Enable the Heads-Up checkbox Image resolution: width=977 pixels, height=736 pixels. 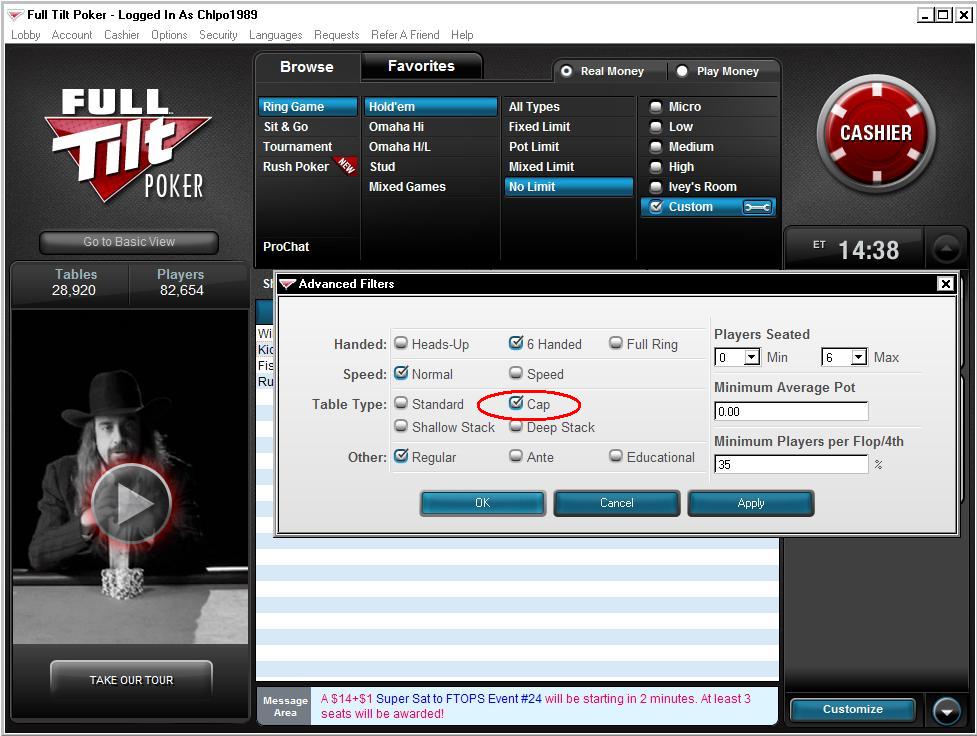pos(401,343)
